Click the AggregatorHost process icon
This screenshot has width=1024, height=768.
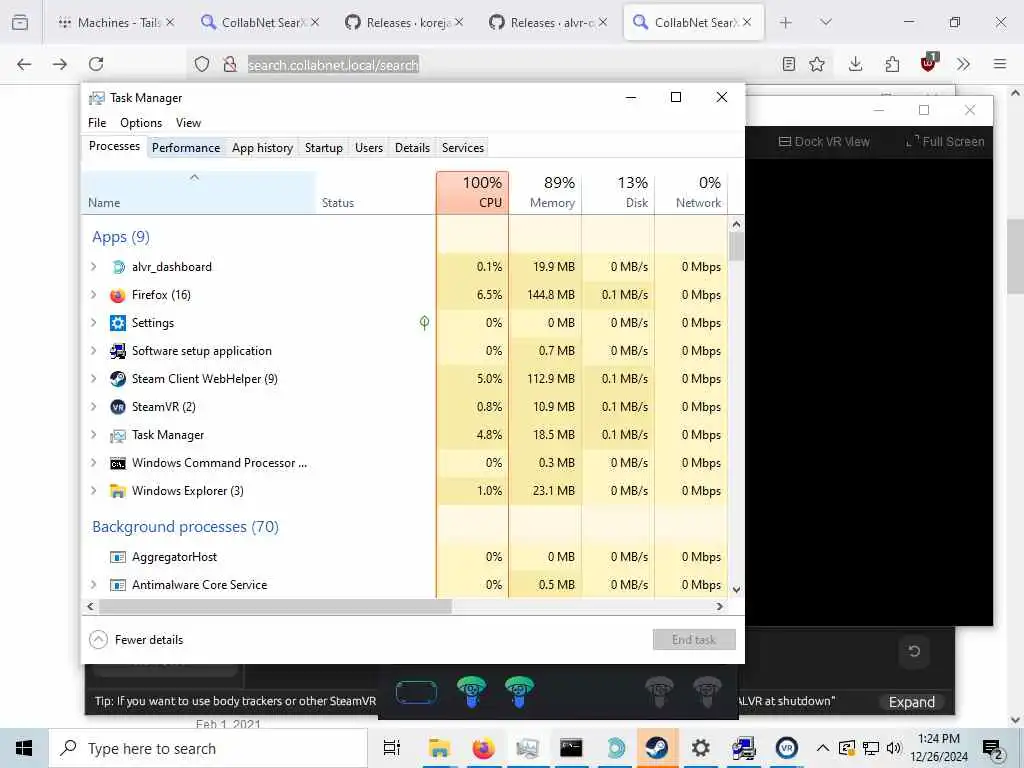[118, 557]
